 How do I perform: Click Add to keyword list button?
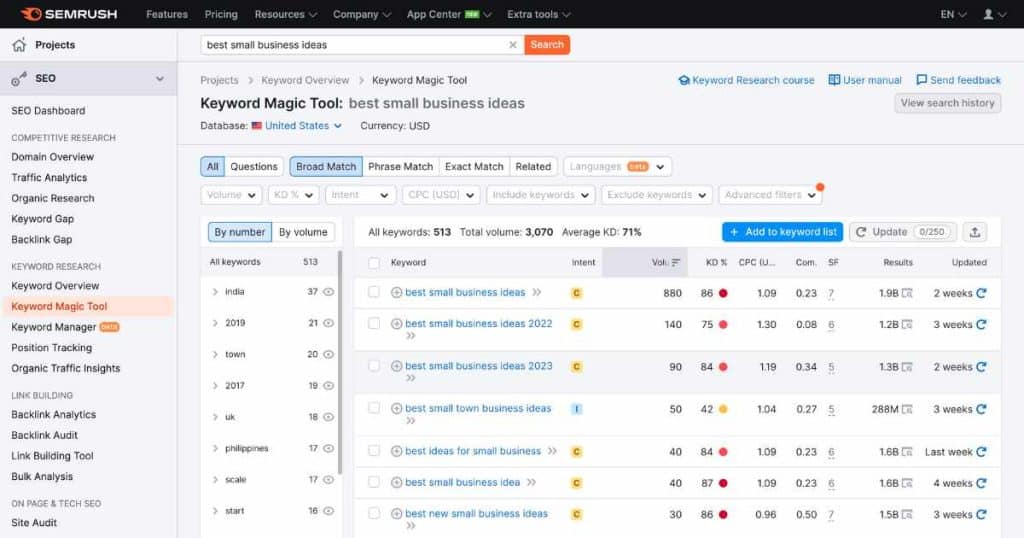pos(782,232)
